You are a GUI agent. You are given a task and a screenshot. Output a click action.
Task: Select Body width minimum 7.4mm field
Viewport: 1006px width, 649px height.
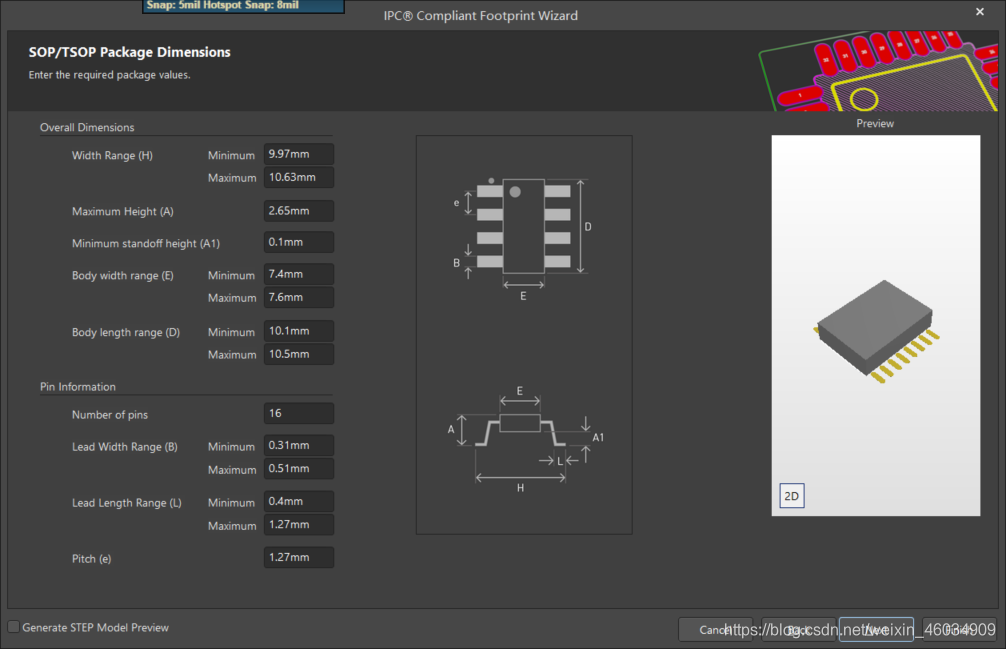coord(298,274)
